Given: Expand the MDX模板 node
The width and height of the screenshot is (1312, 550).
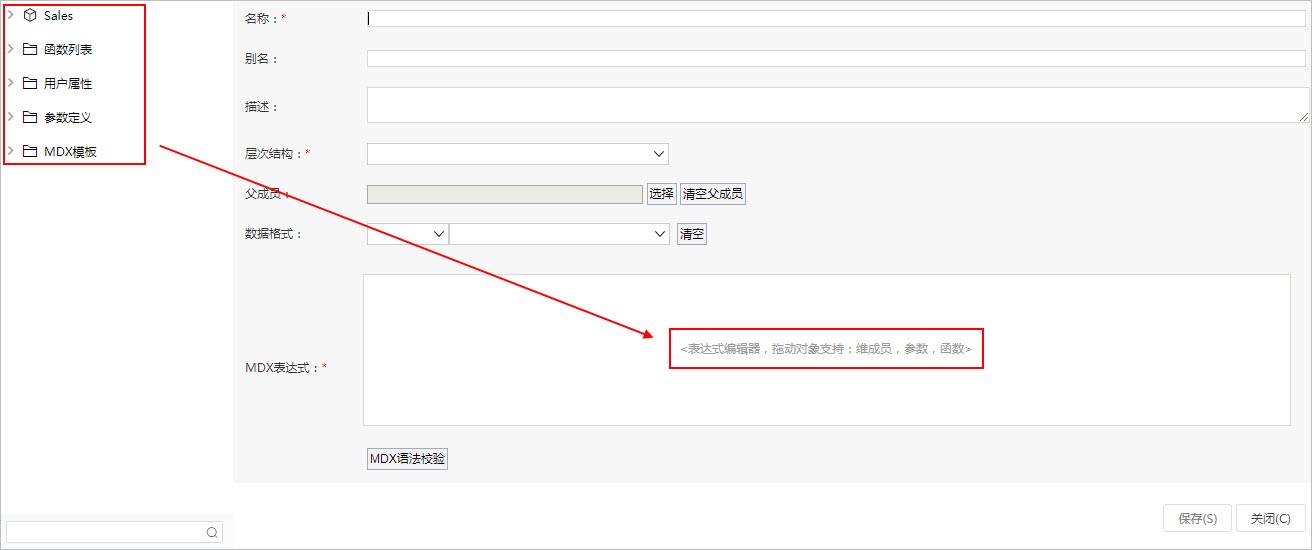Looking at the screenshot, I should point(10,151).
